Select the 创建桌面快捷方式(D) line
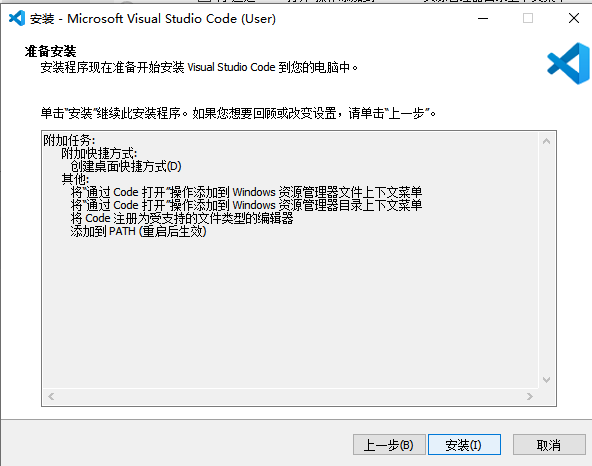 point(126,166)
